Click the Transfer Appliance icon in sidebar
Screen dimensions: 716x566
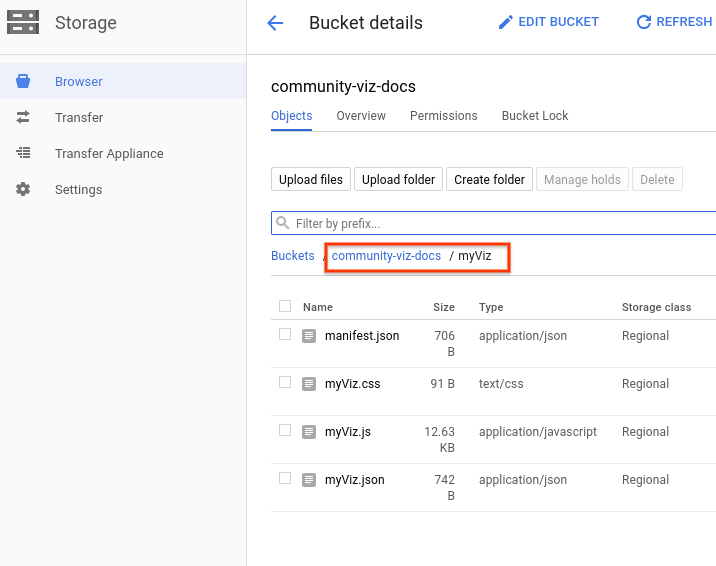(23, 154)
